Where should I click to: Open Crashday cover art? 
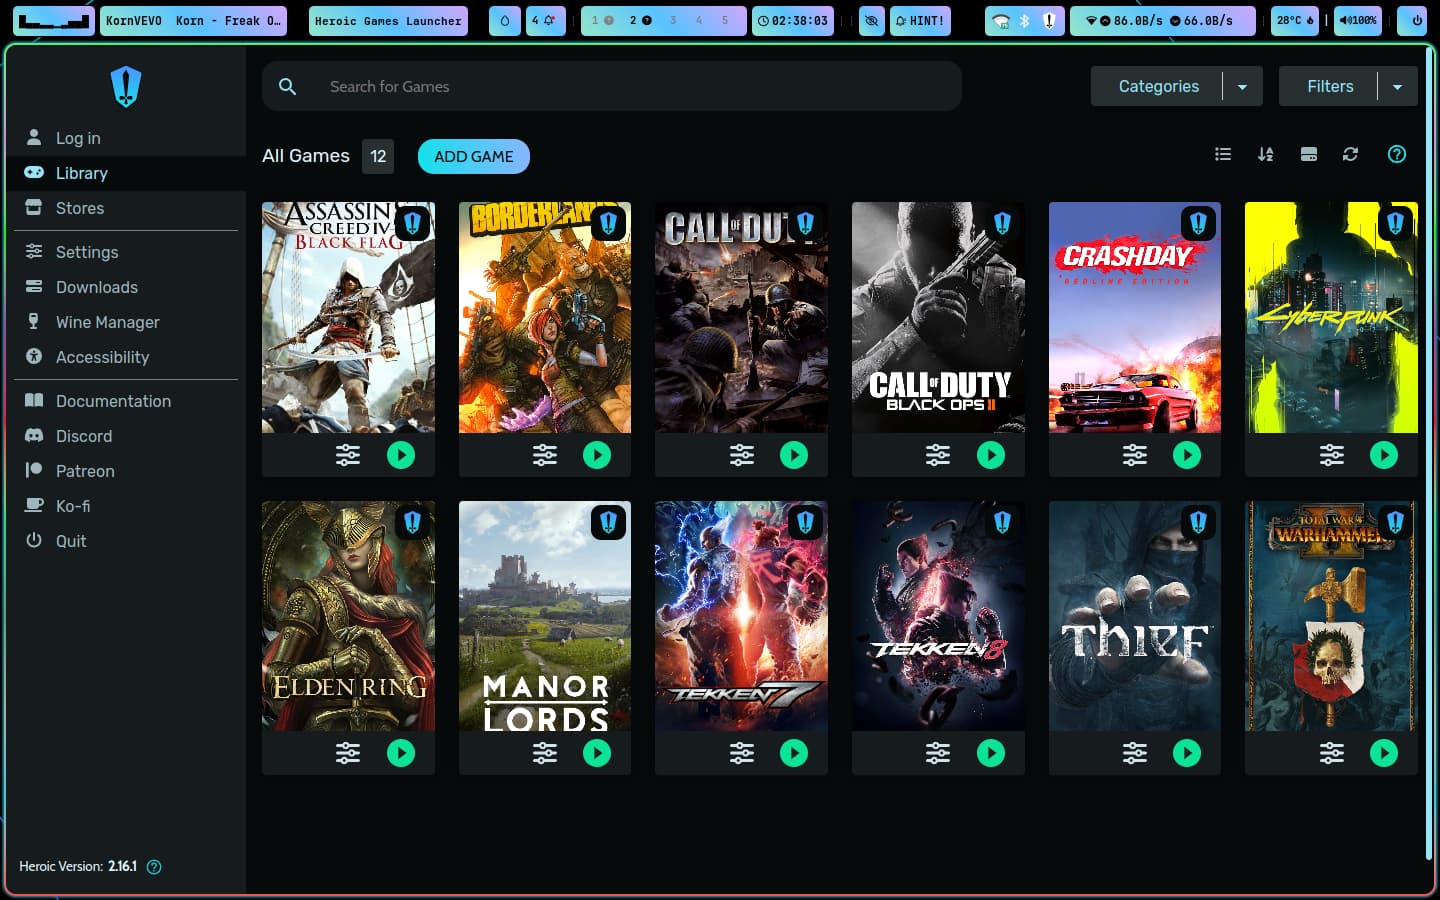click(1135, 318)
